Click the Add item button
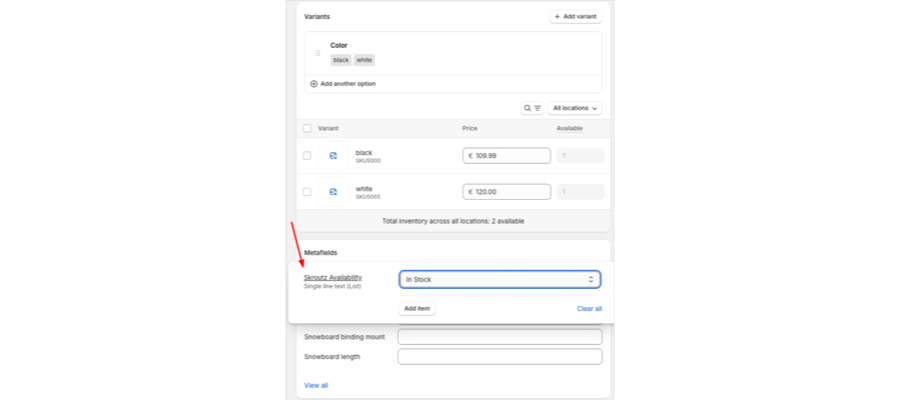Screen dimensions: 900x400 (417, 309)
